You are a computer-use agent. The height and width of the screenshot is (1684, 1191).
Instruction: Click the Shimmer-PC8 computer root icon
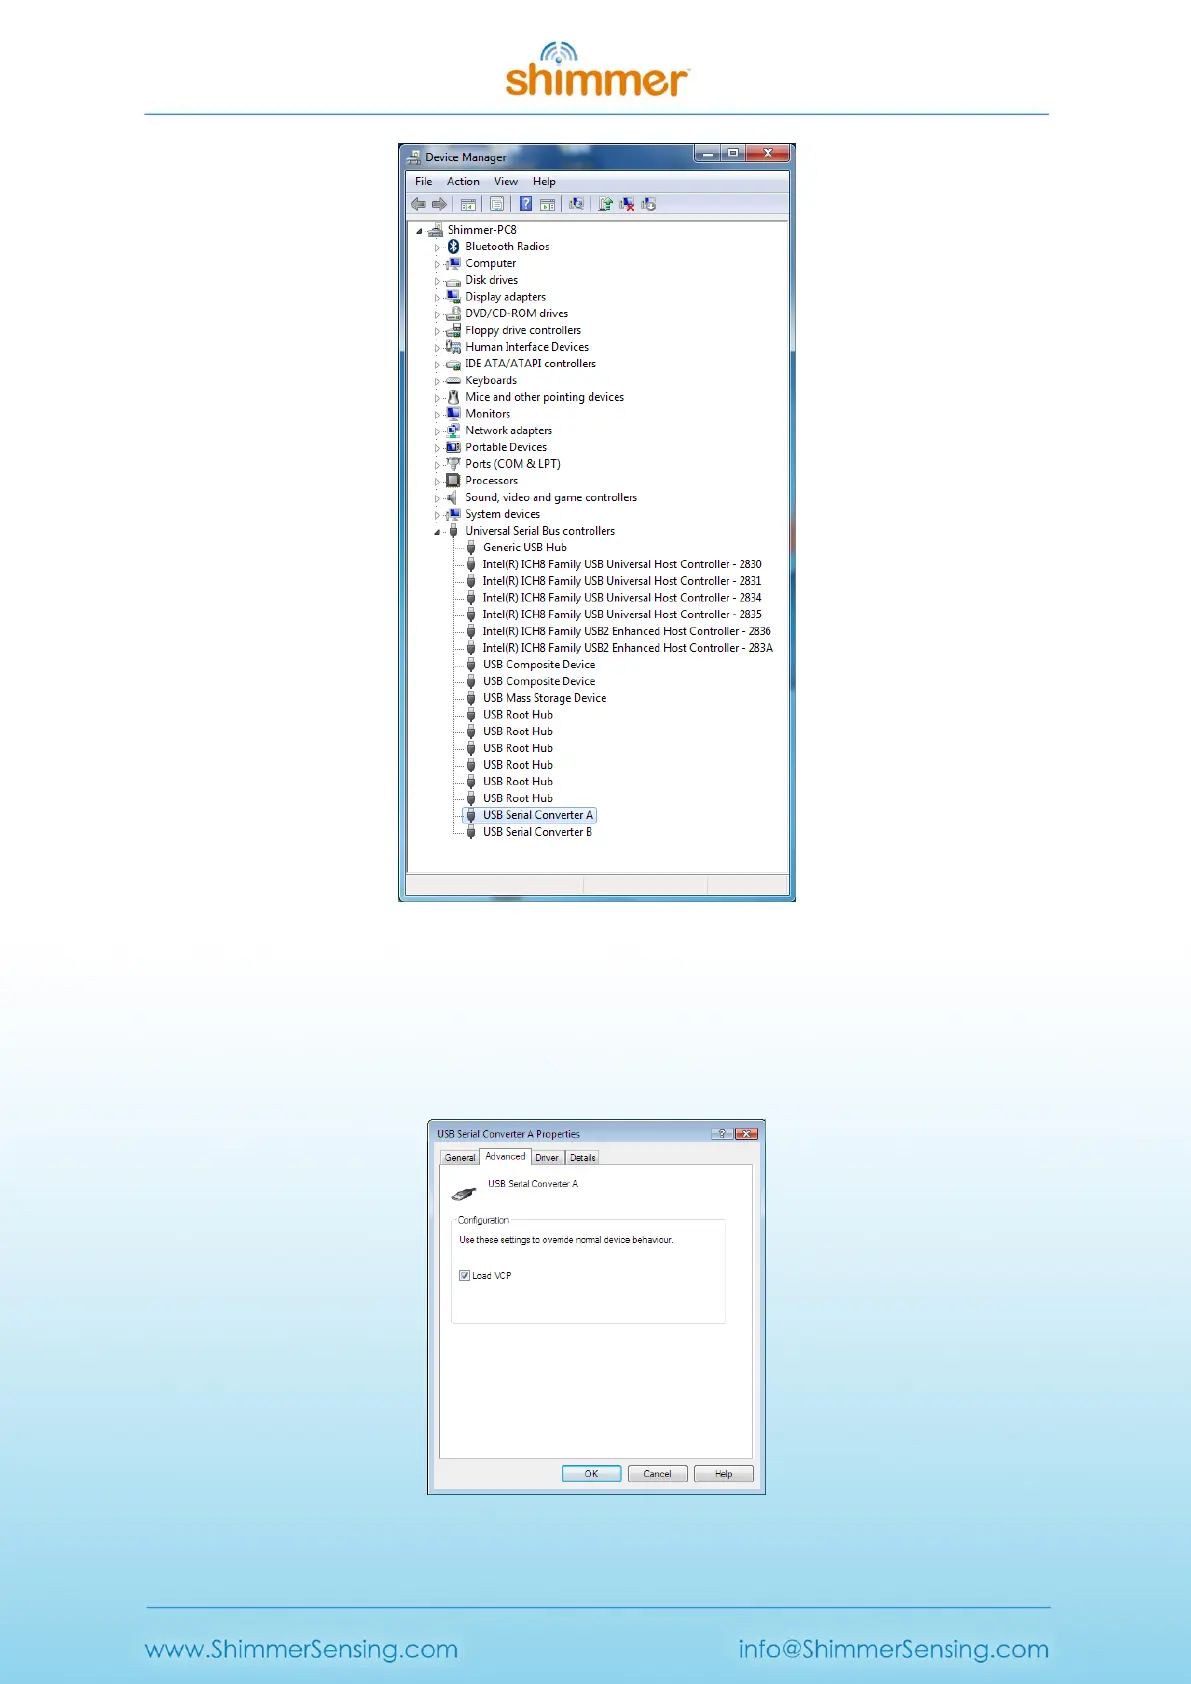(435, 230)
